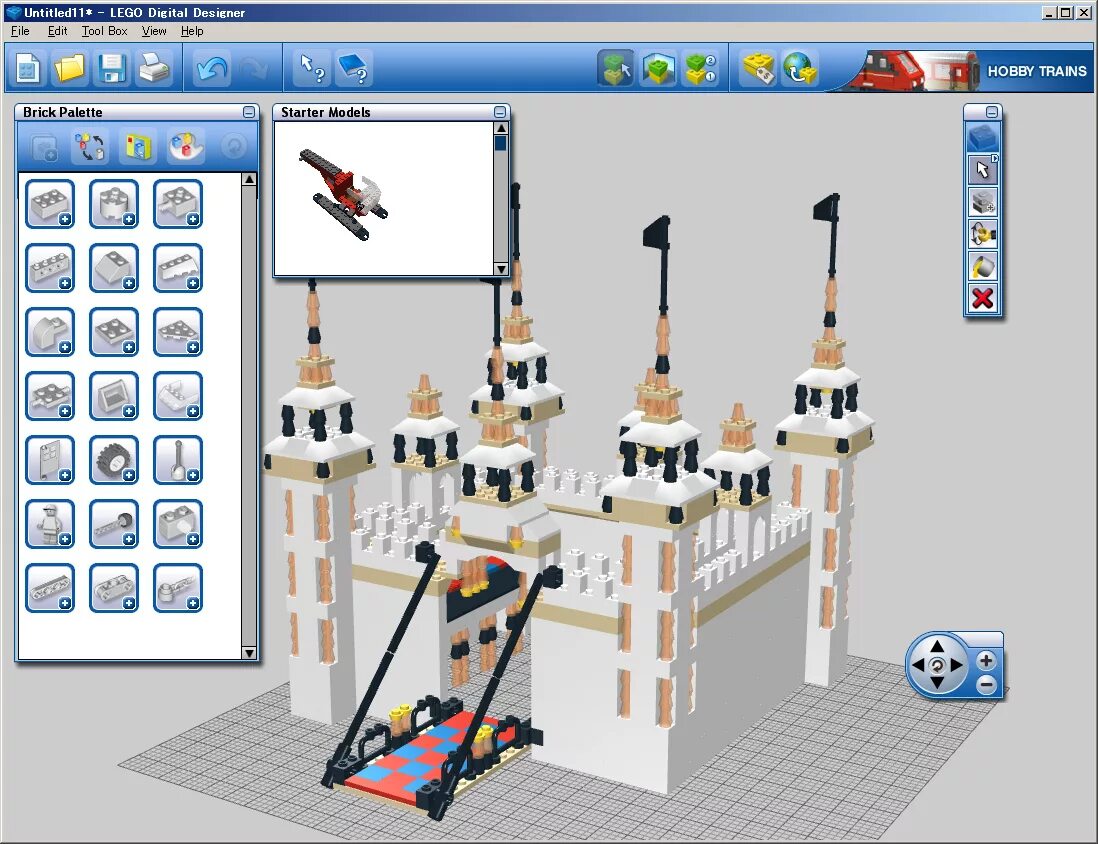
Task: Open the Tool Box menu
Action: coord(104,31)
